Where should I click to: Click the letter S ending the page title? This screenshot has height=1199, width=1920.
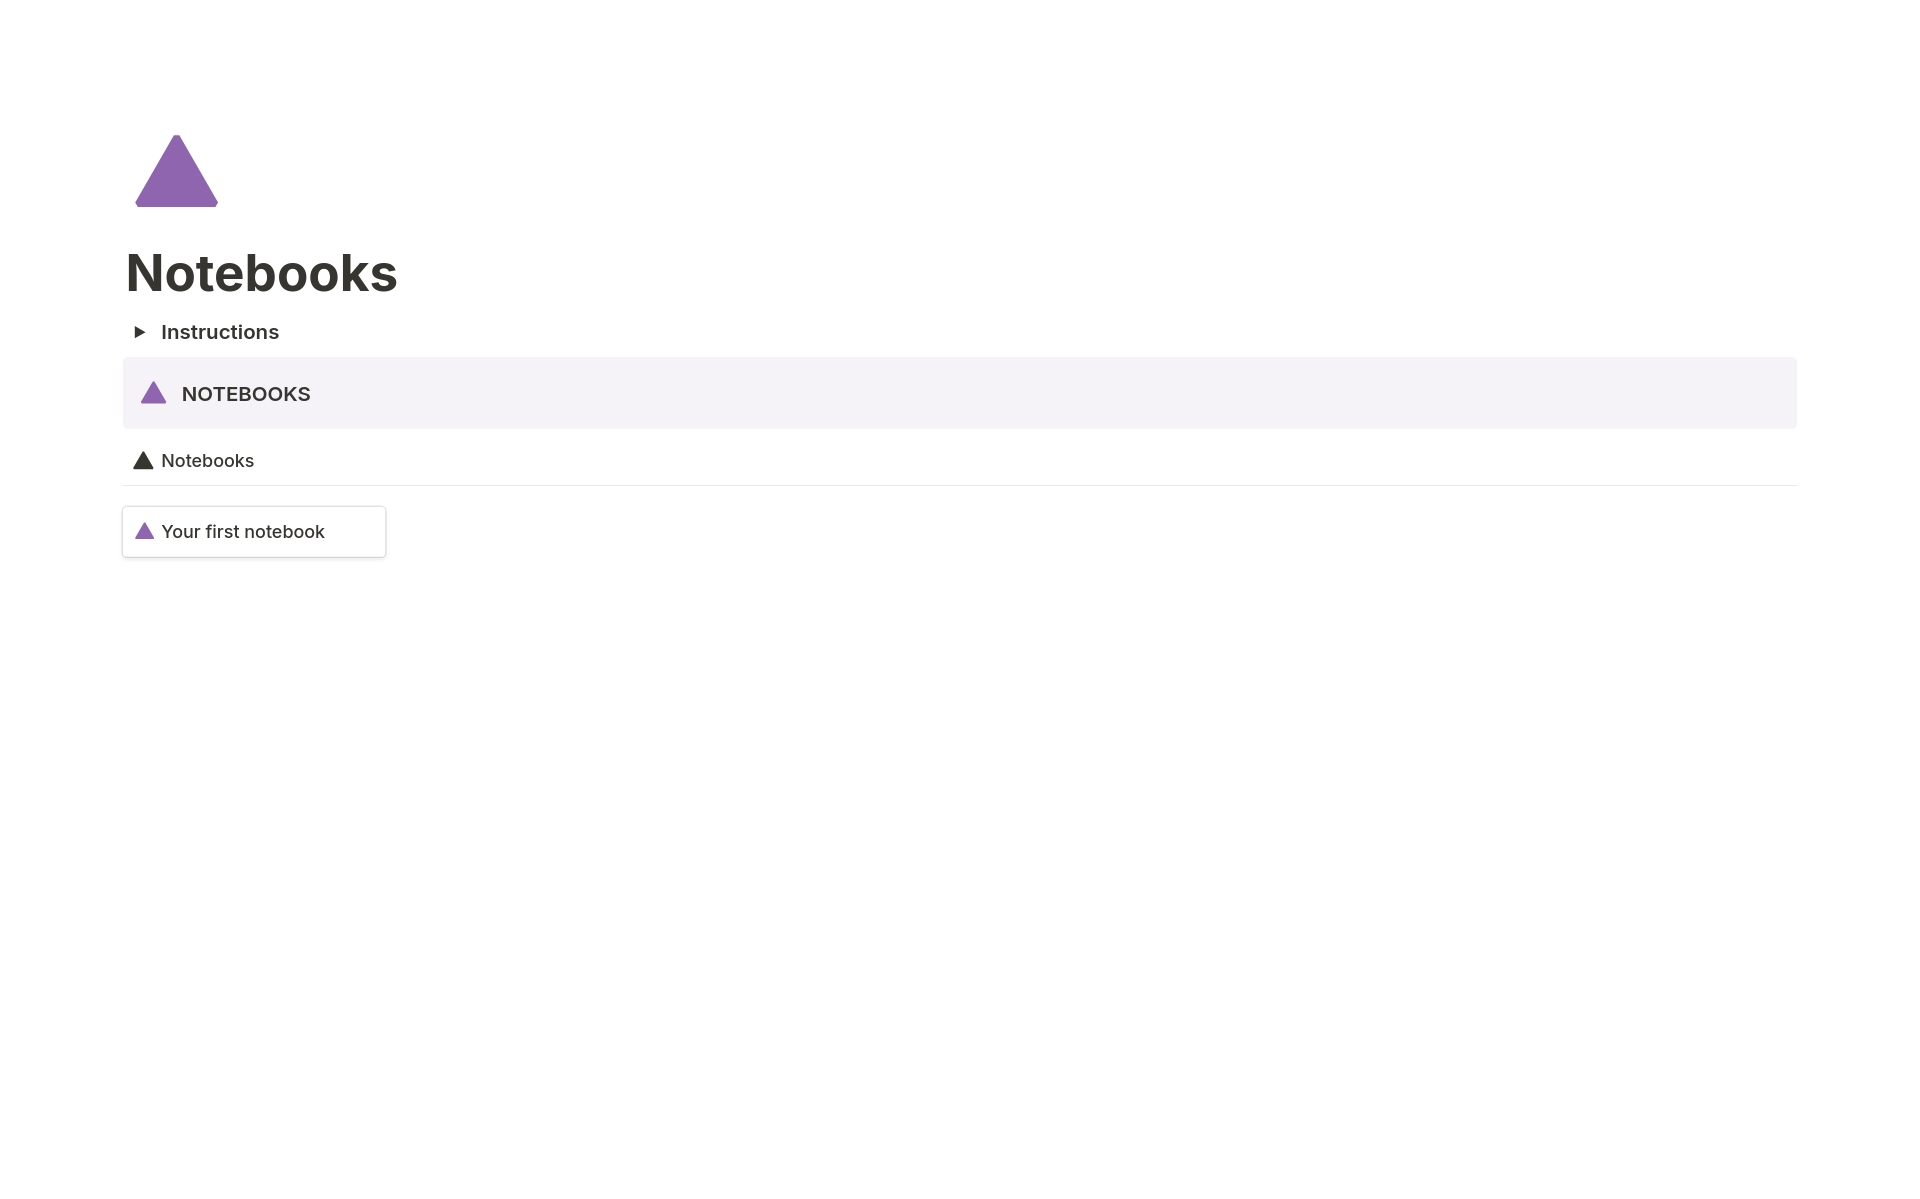point(385,273)
